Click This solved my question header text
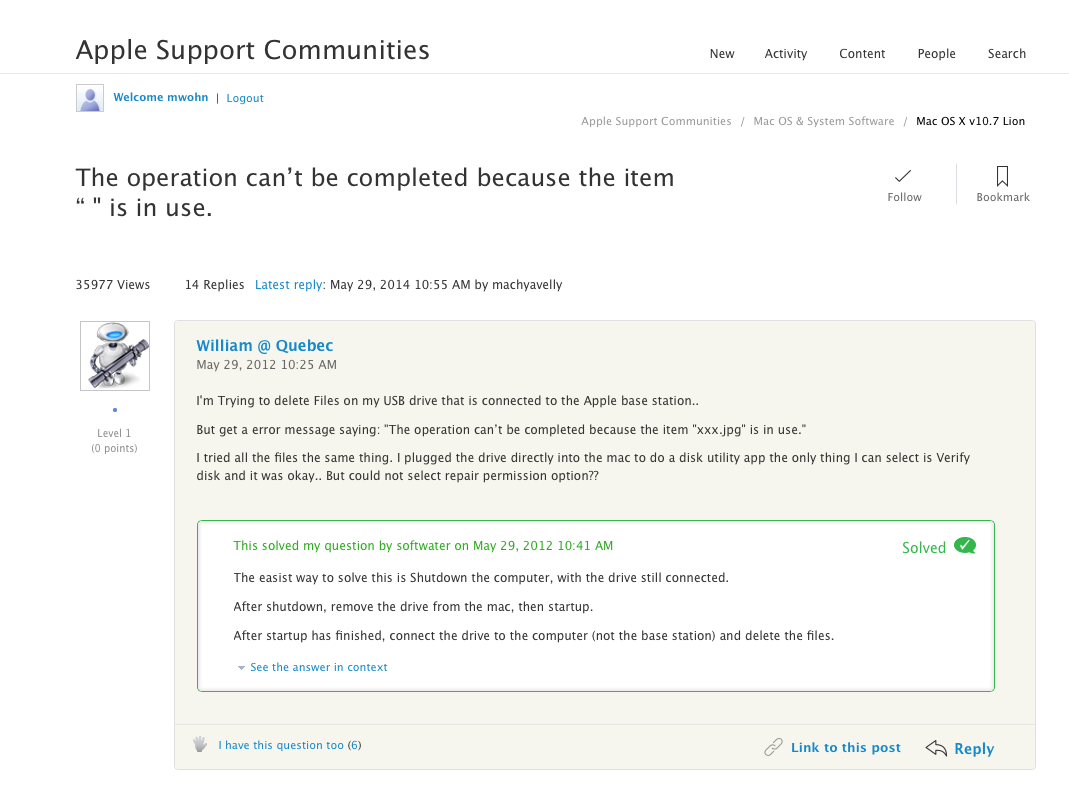This screenshot has width=1069, height=796. [423, 546]
